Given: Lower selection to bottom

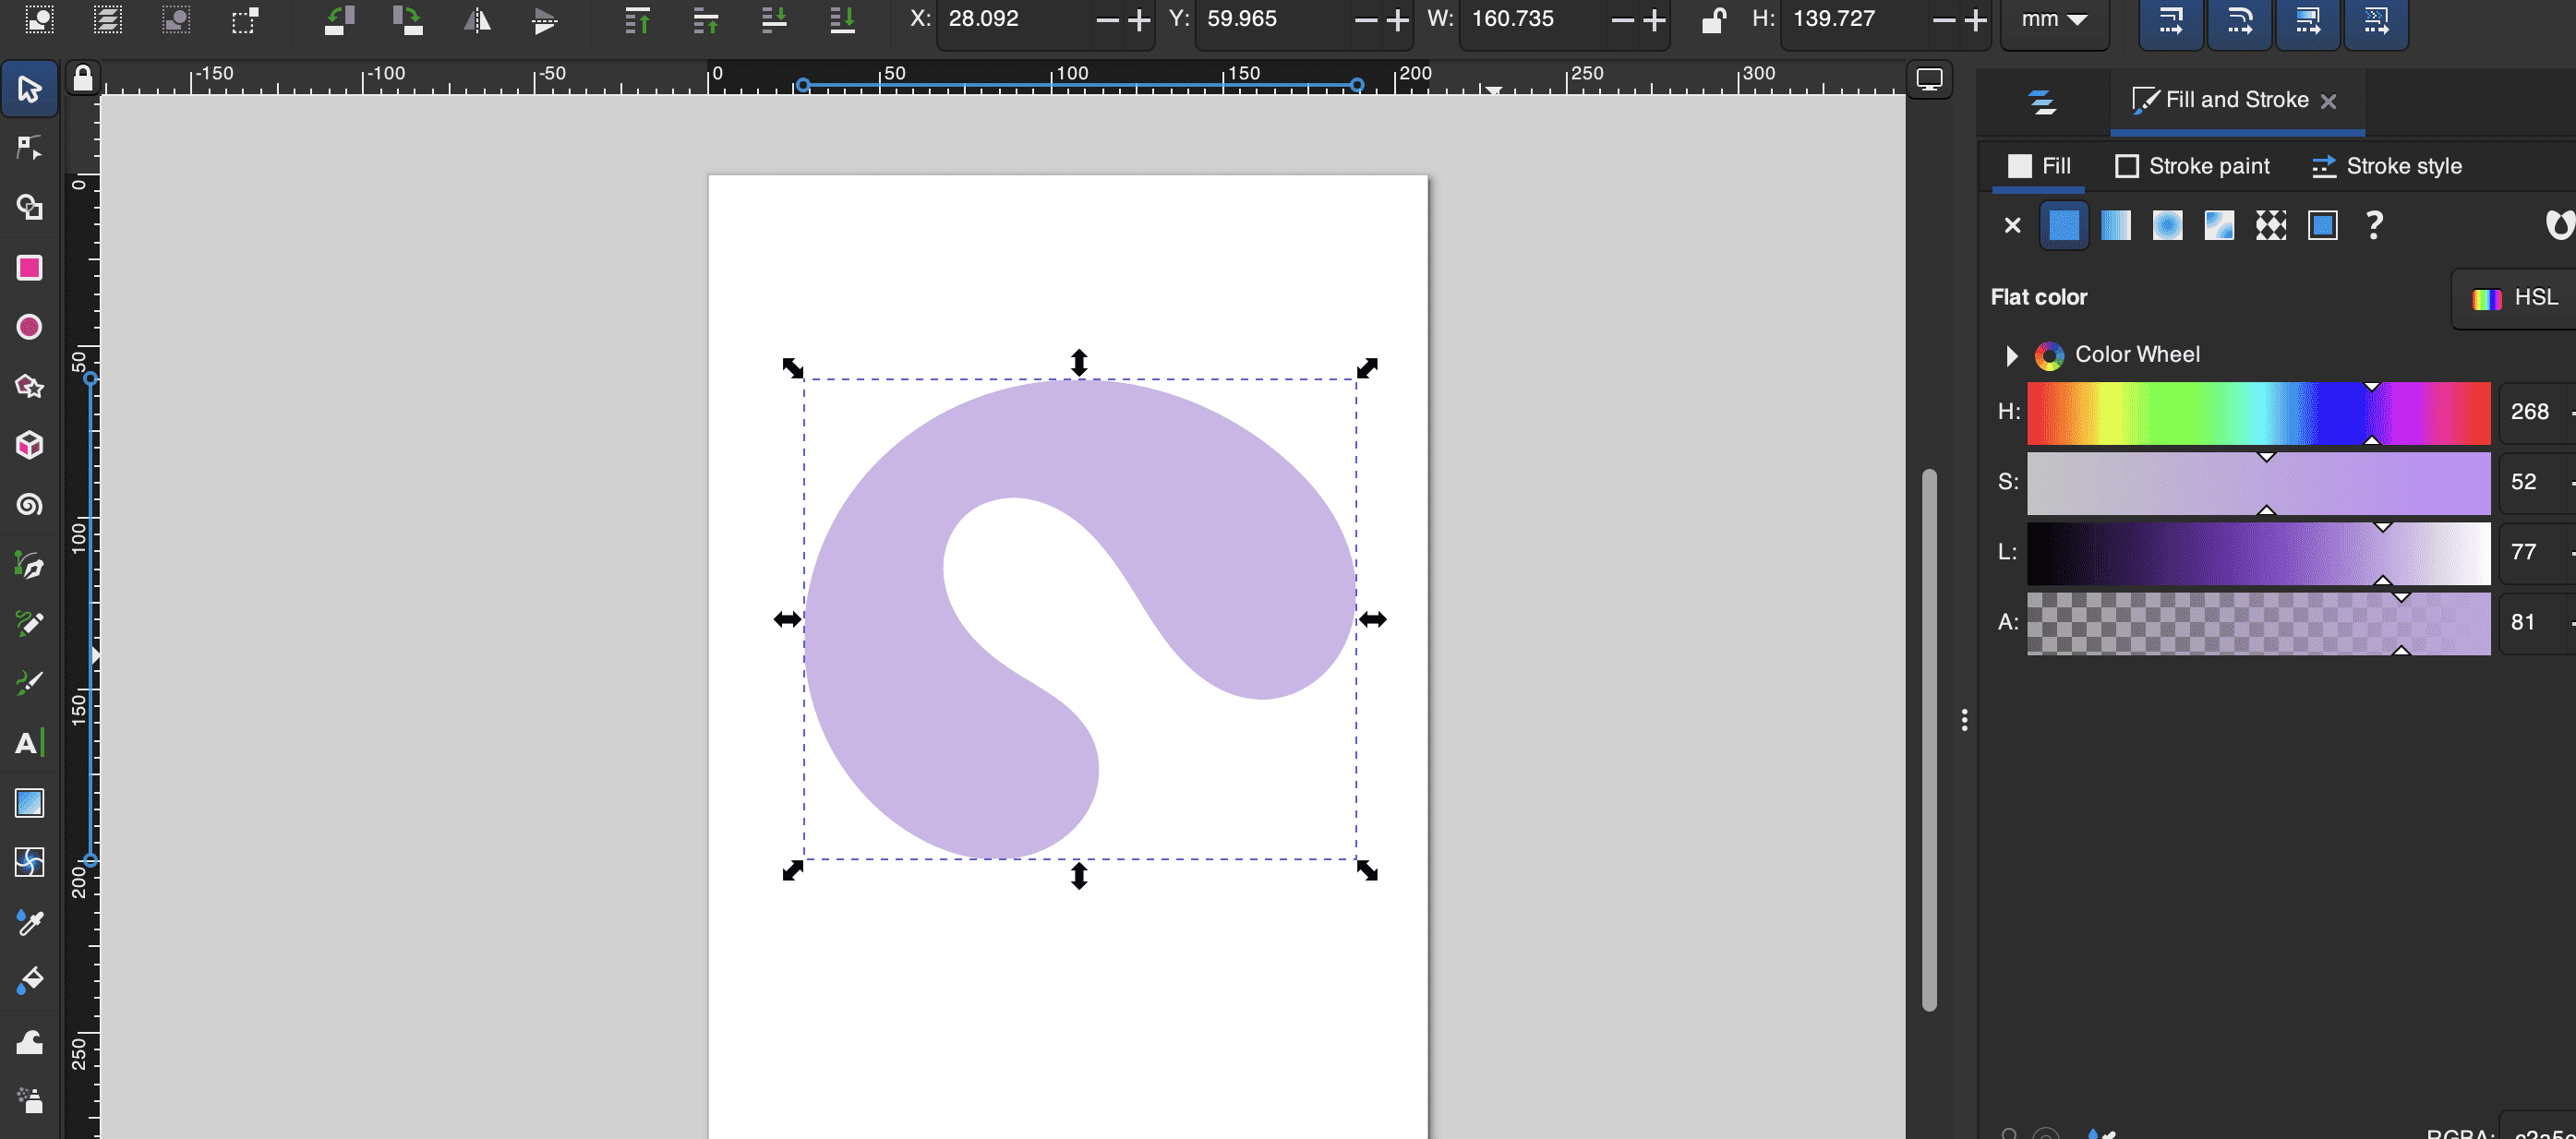Looking at the screenshot, I should (x=842, y=19).
